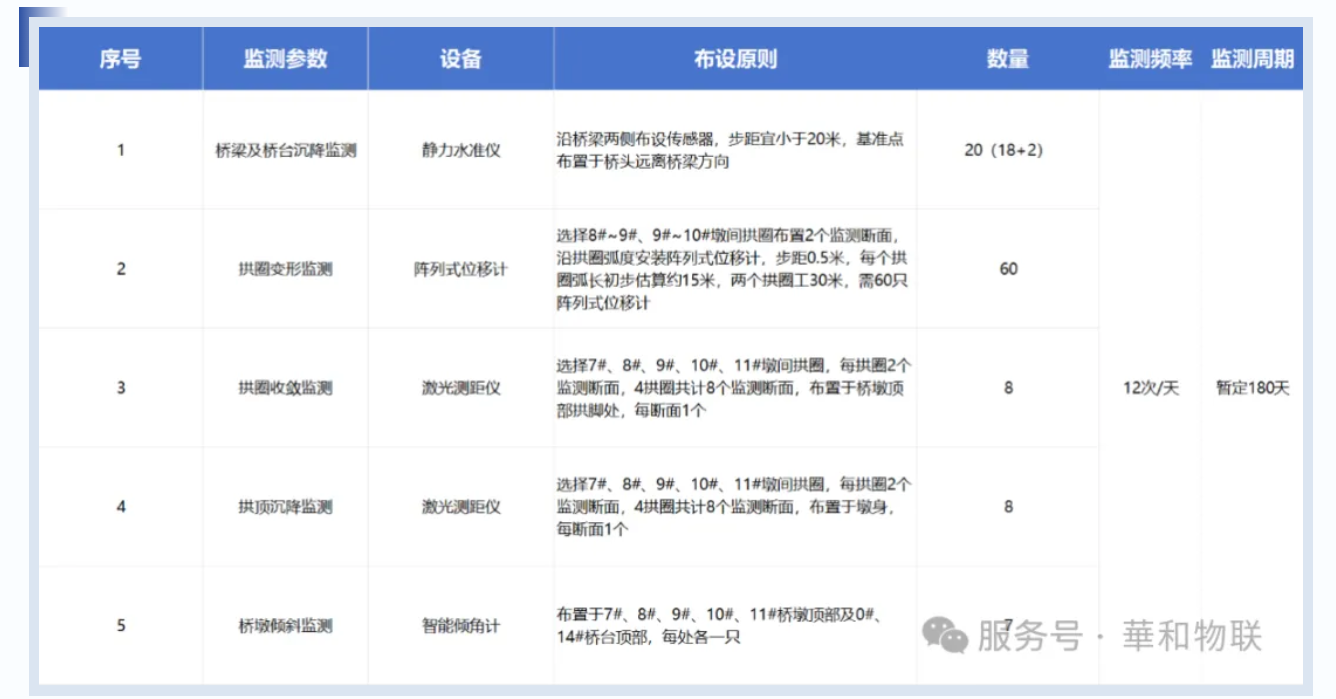Select the 拱圈变形监测 cell
1336x699 pixels.
[x=285, y=269]
